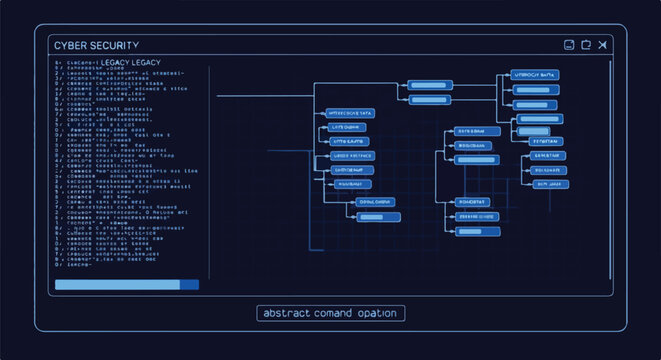Click the save icon in the title bar
661x360 pixels.
point(569,45)
